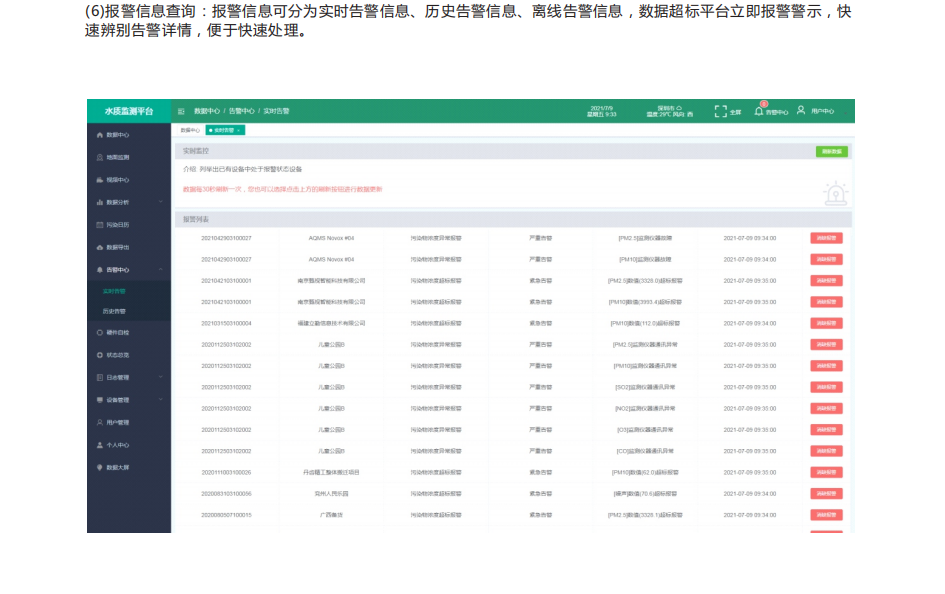The height and width of the screenshot is (594, 945).
Task: Click the 实时监控 panel header
Action: click(x=513, y=151)
